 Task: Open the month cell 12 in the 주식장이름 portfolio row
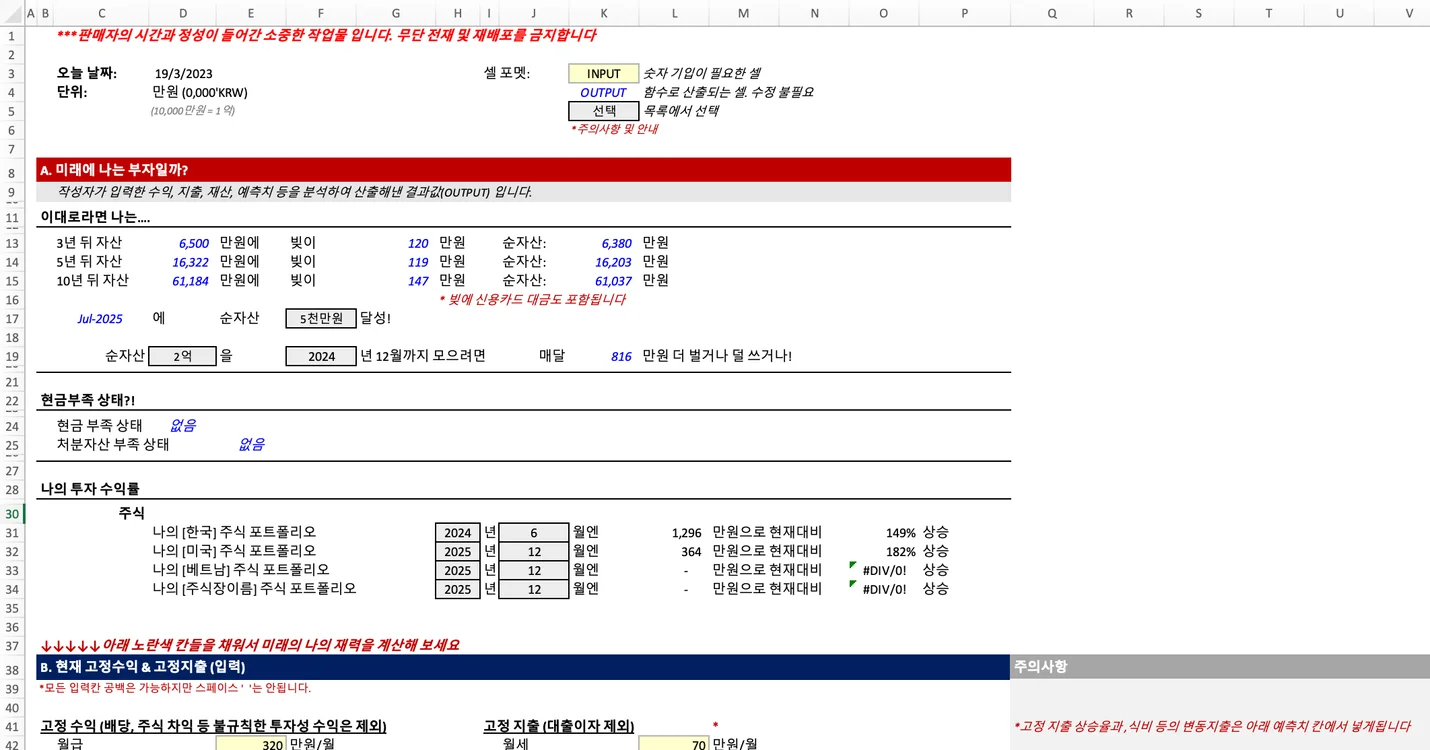[x=534, y=590]
